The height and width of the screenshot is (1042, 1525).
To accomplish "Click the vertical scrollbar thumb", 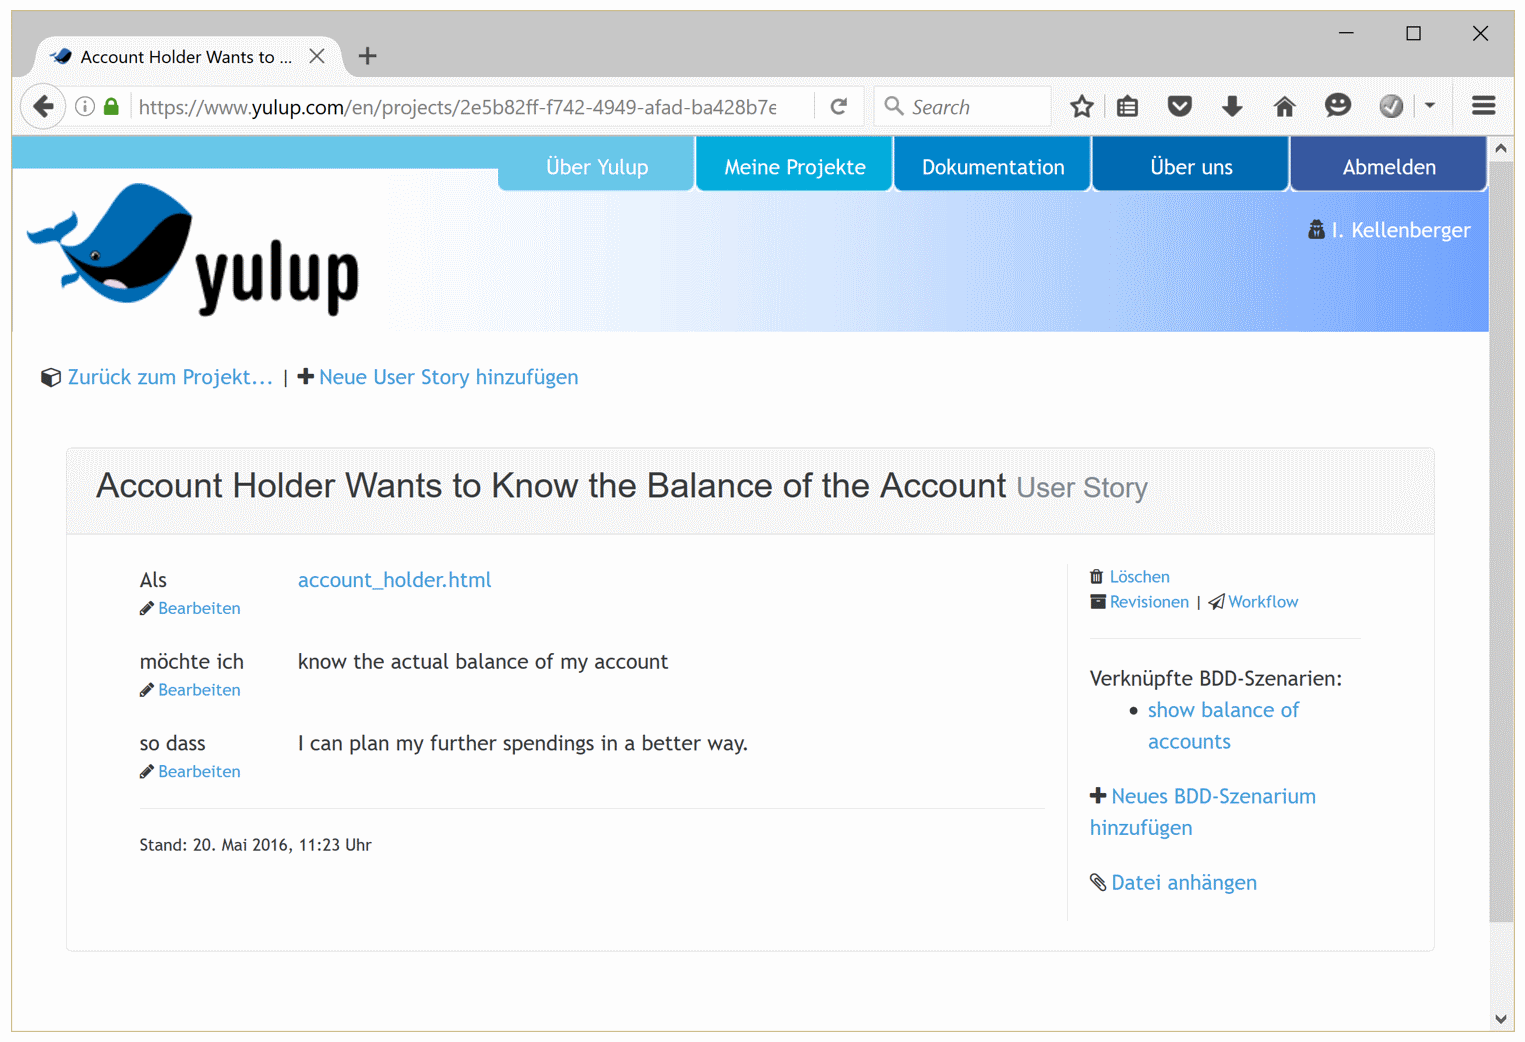I will tap(1501, 540).
